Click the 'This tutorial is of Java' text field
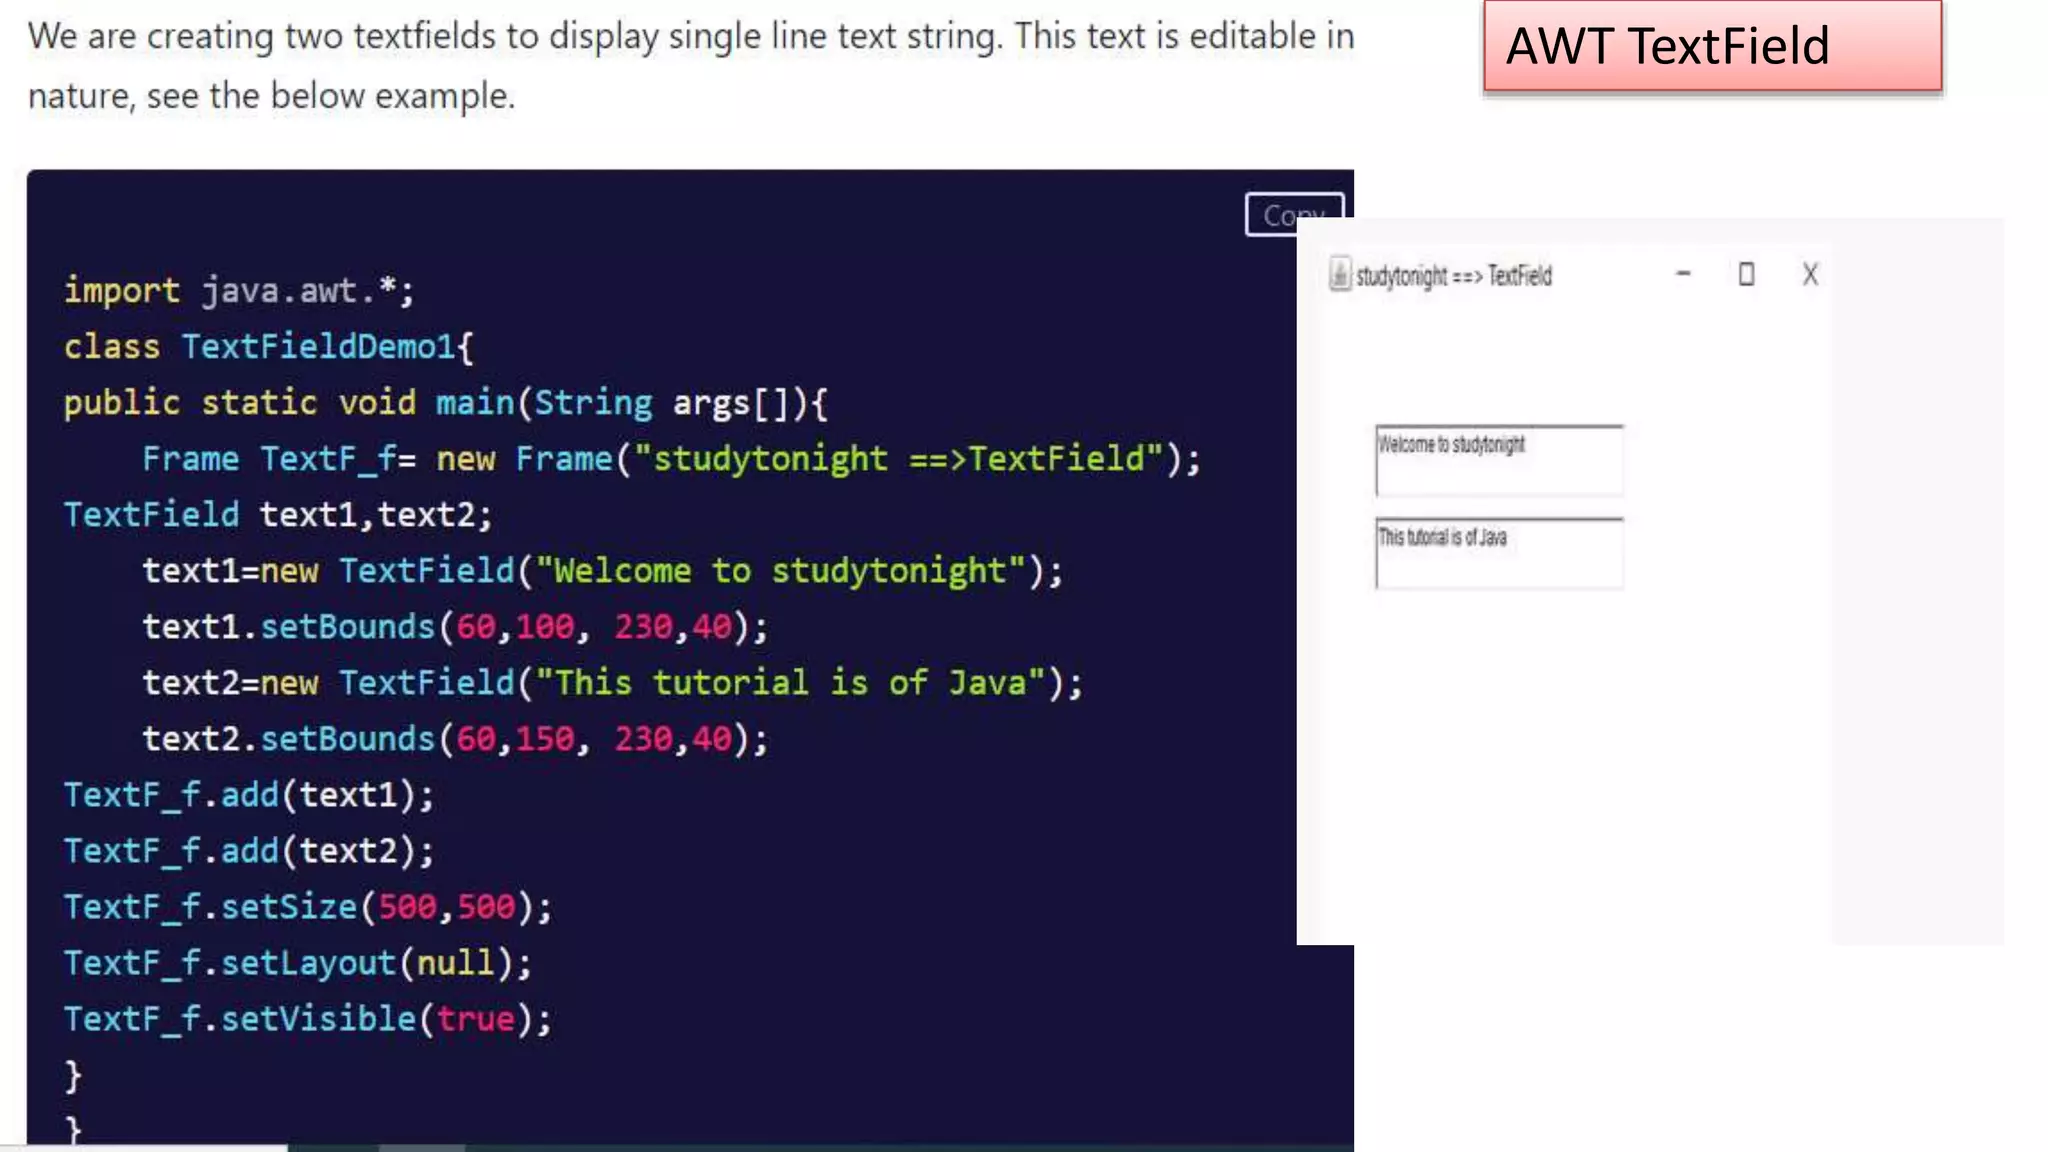 point(1499,553)
